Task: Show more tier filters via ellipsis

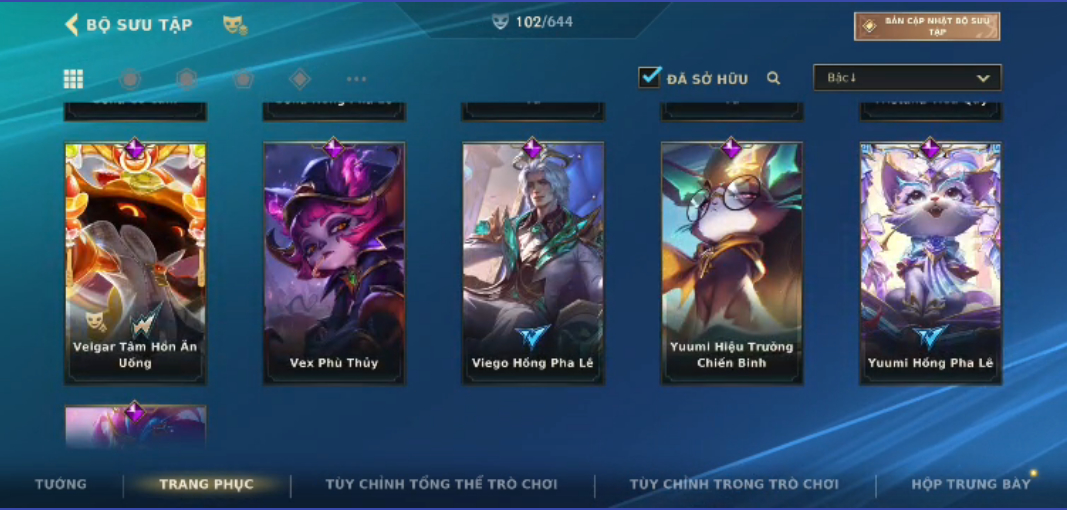Action: coord(357,79)
